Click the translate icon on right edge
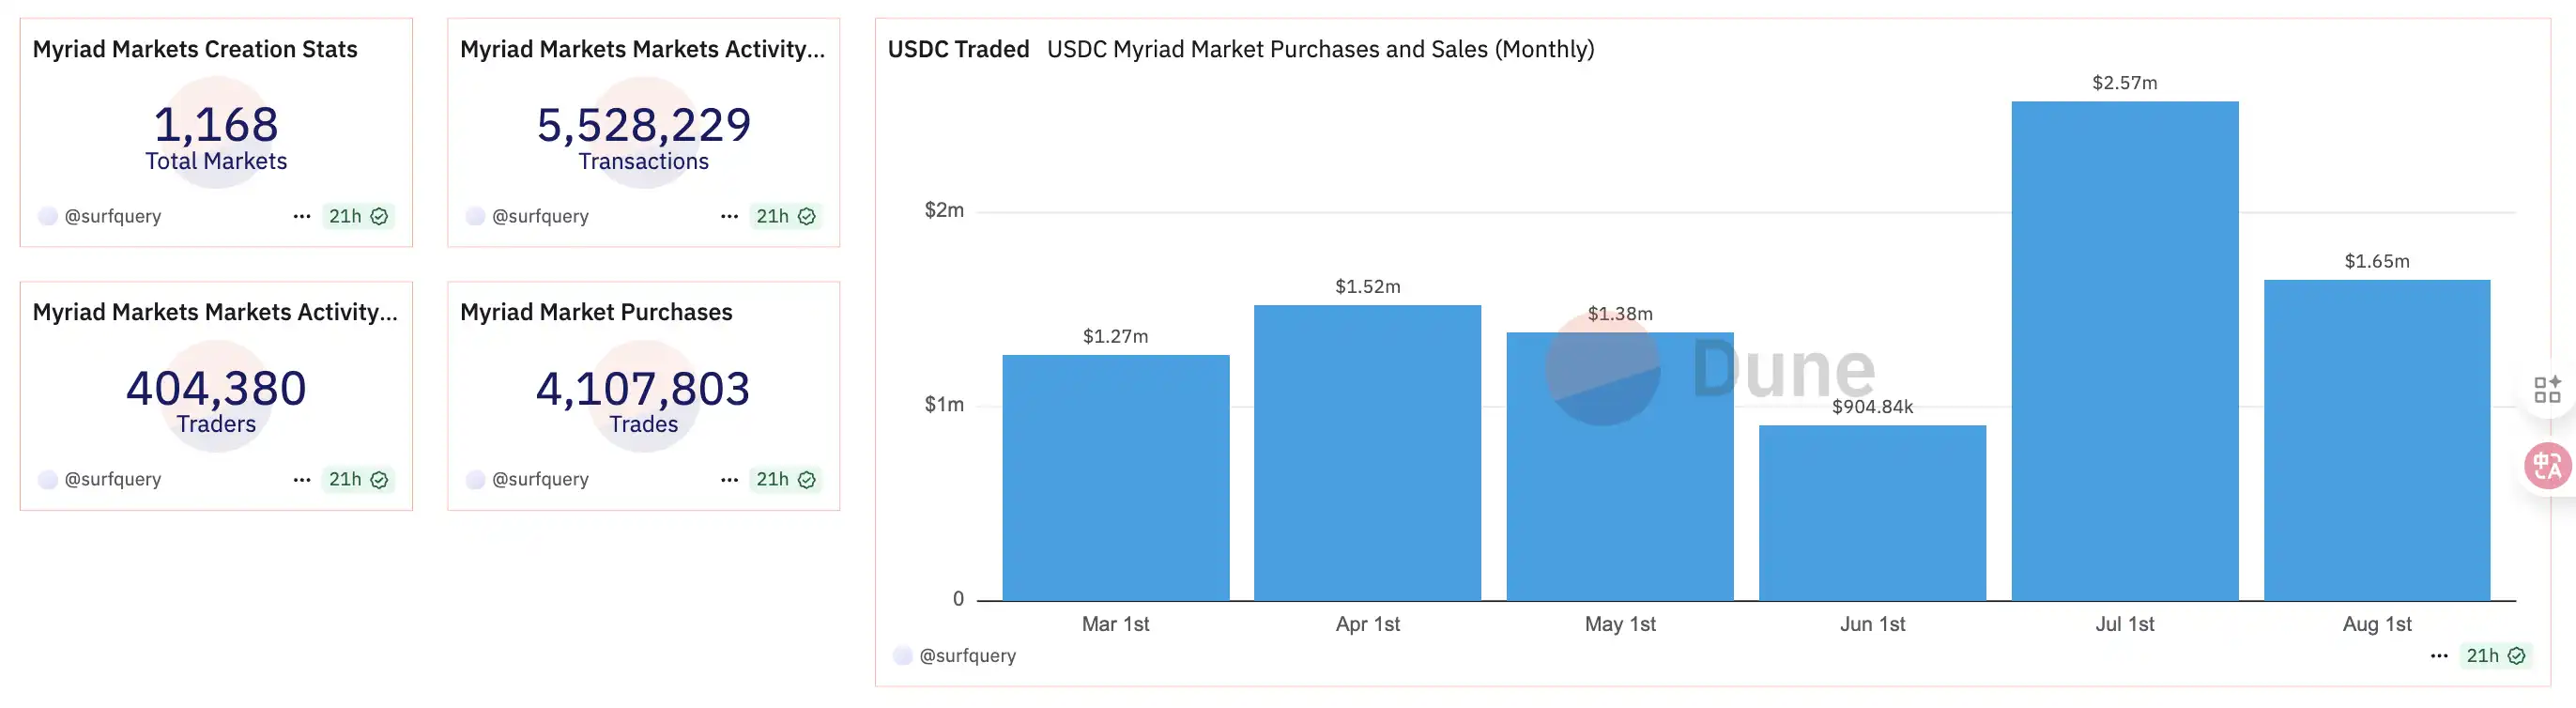 tap(2546, 466)
